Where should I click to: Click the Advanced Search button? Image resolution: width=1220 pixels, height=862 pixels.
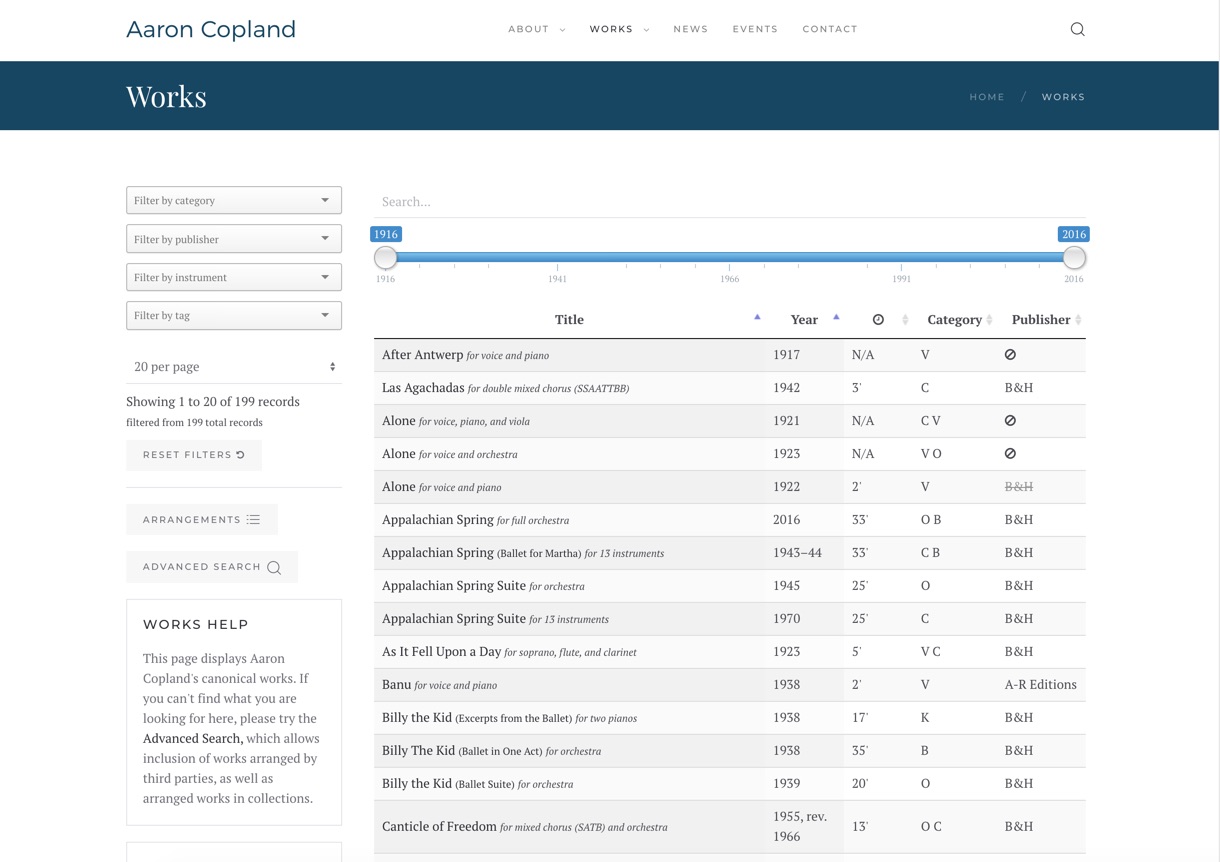click(x=212, y=567)
